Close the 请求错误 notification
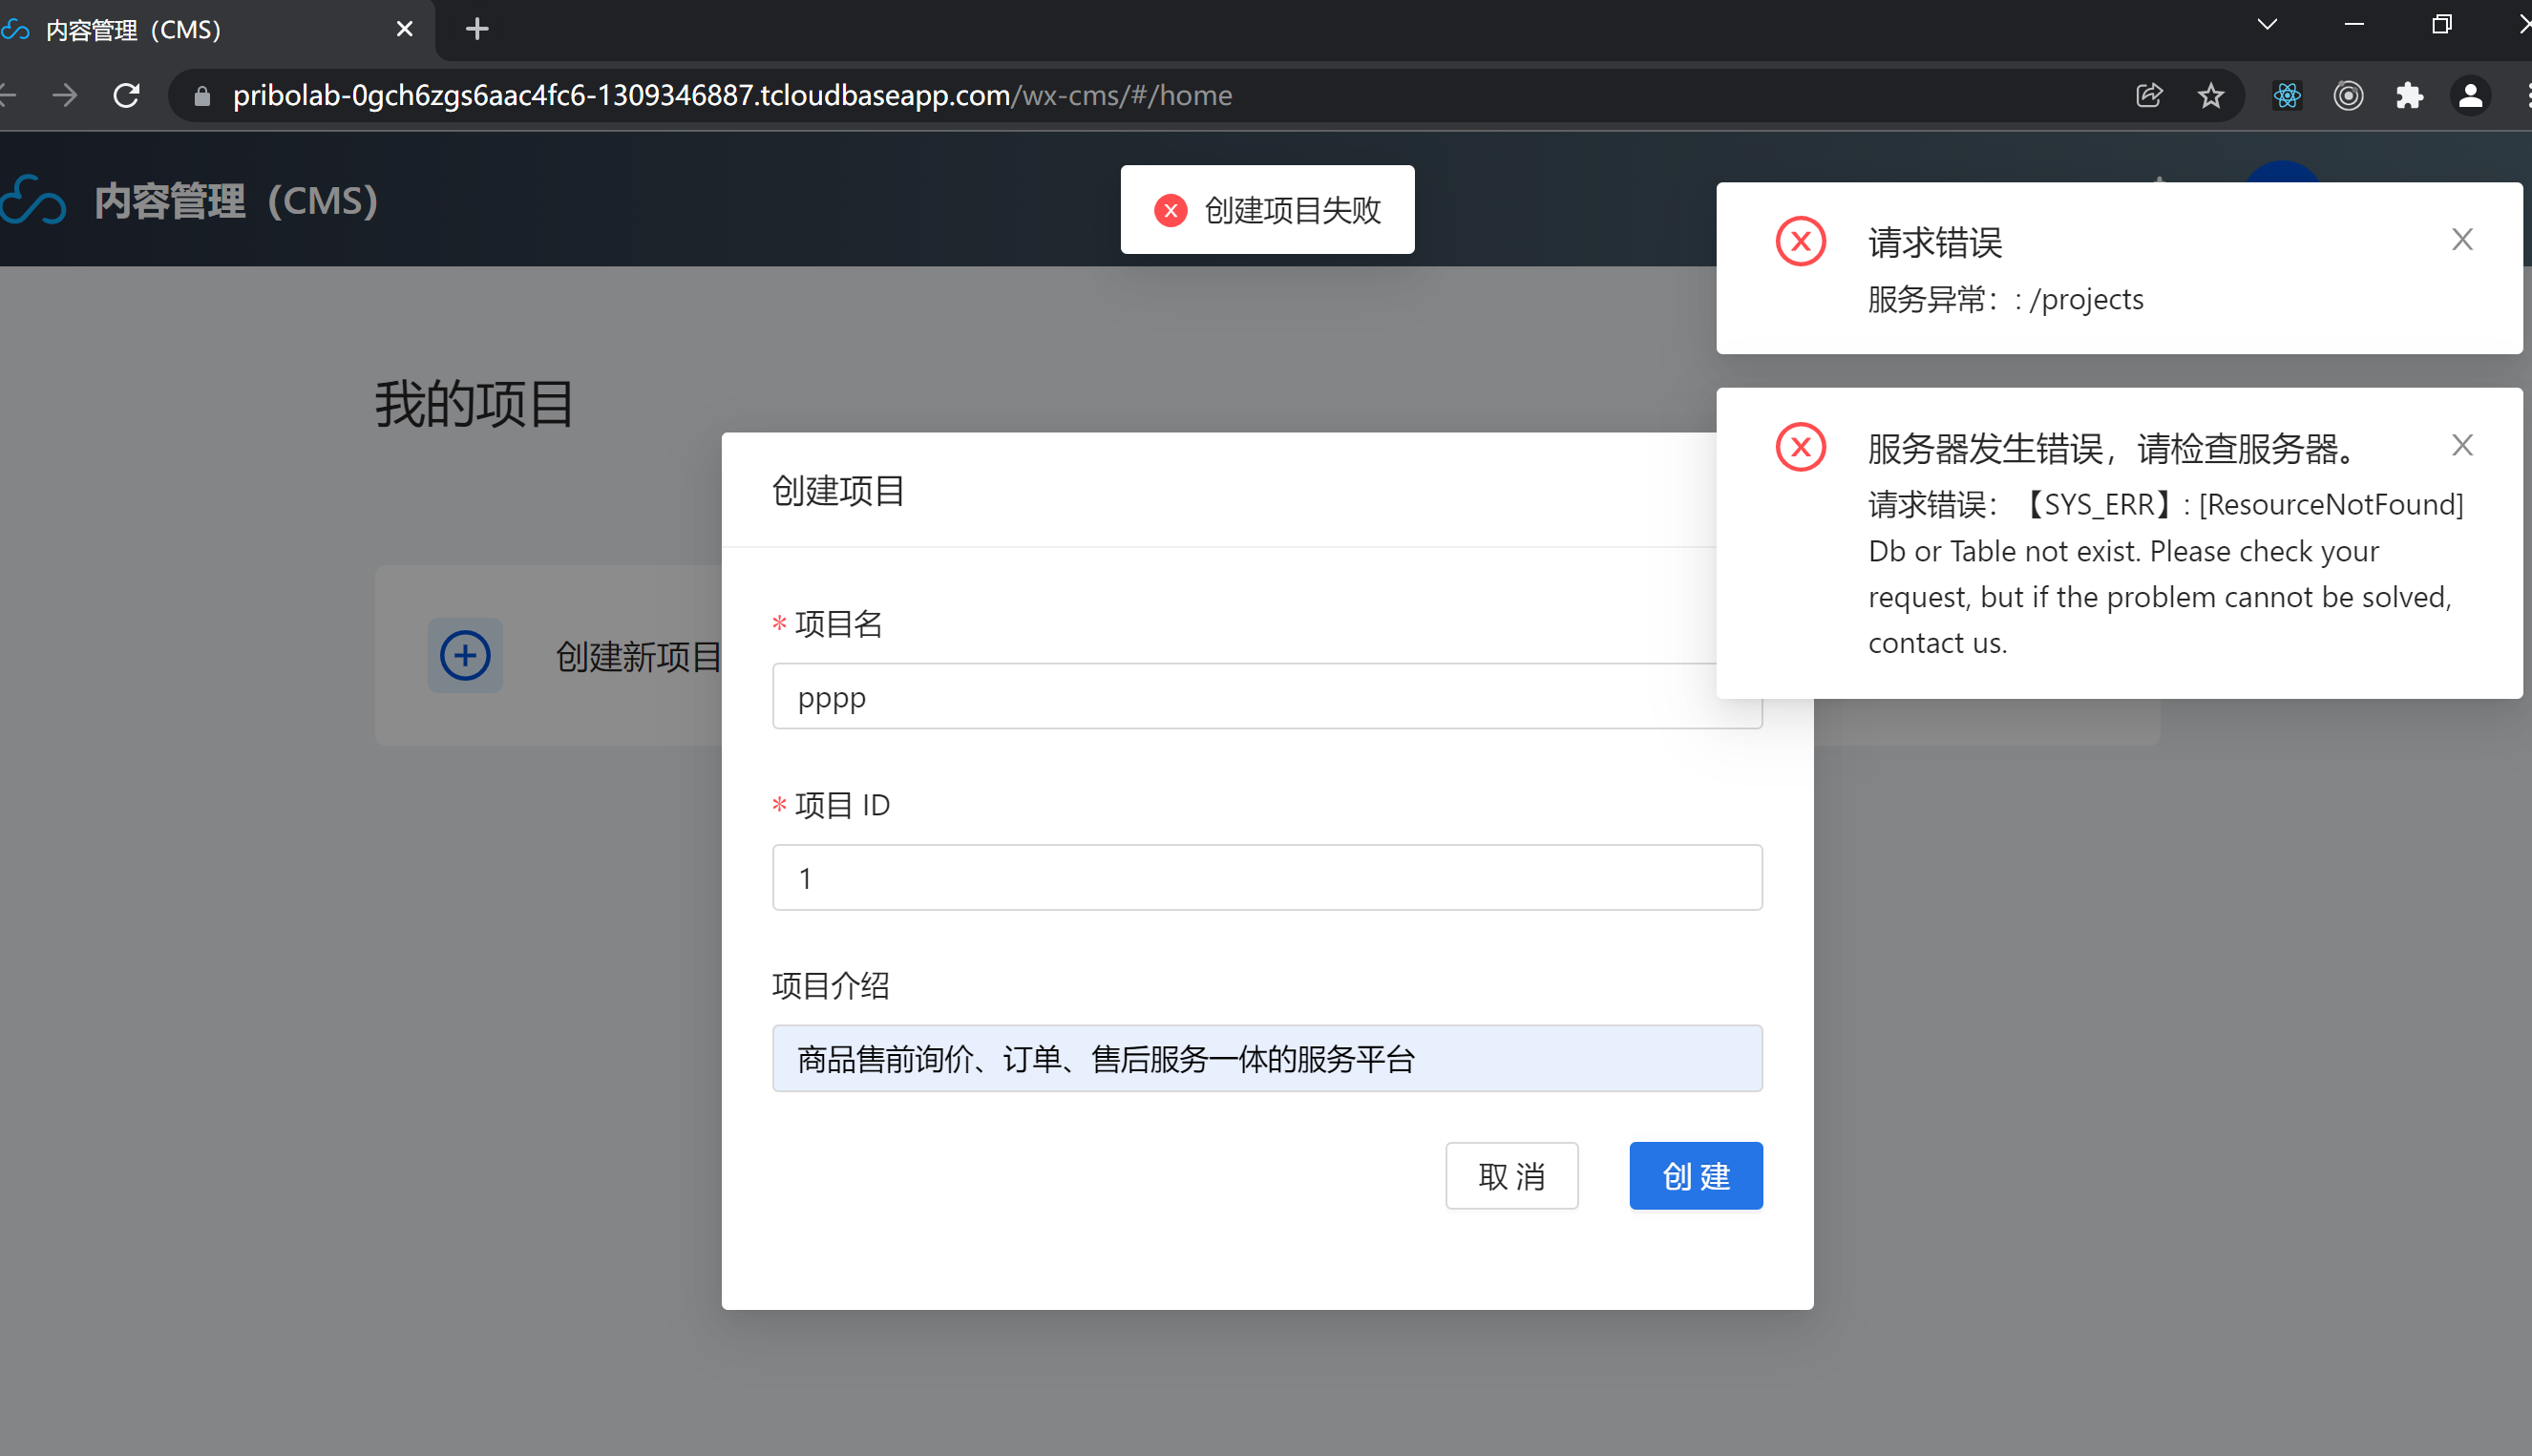Image resolution: width=2532 pixels, height=1456 pixels. 2462,240
